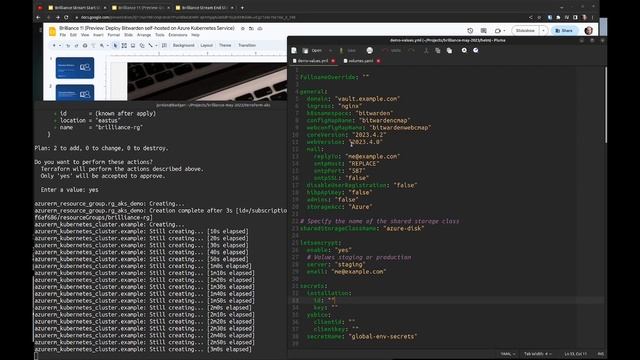
Task: Click the new slide plus icon in Slides toolbar
Action: tap(54, 45)
